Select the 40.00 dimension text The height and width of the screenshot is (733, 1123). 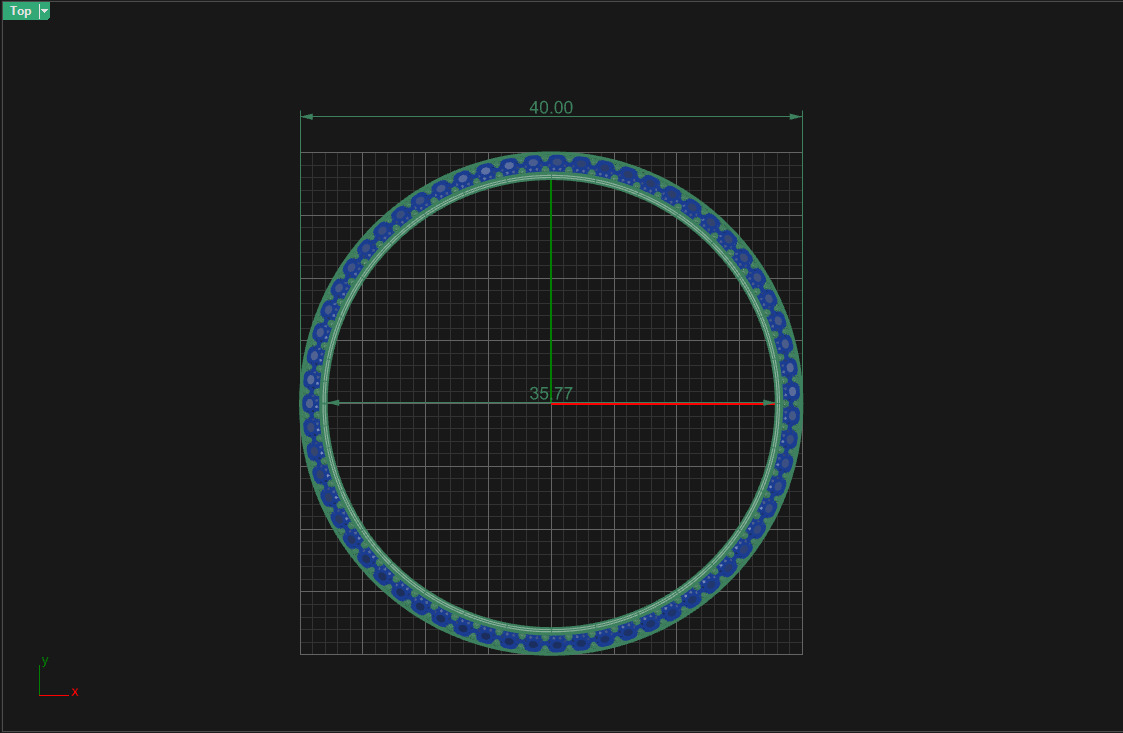551,107
